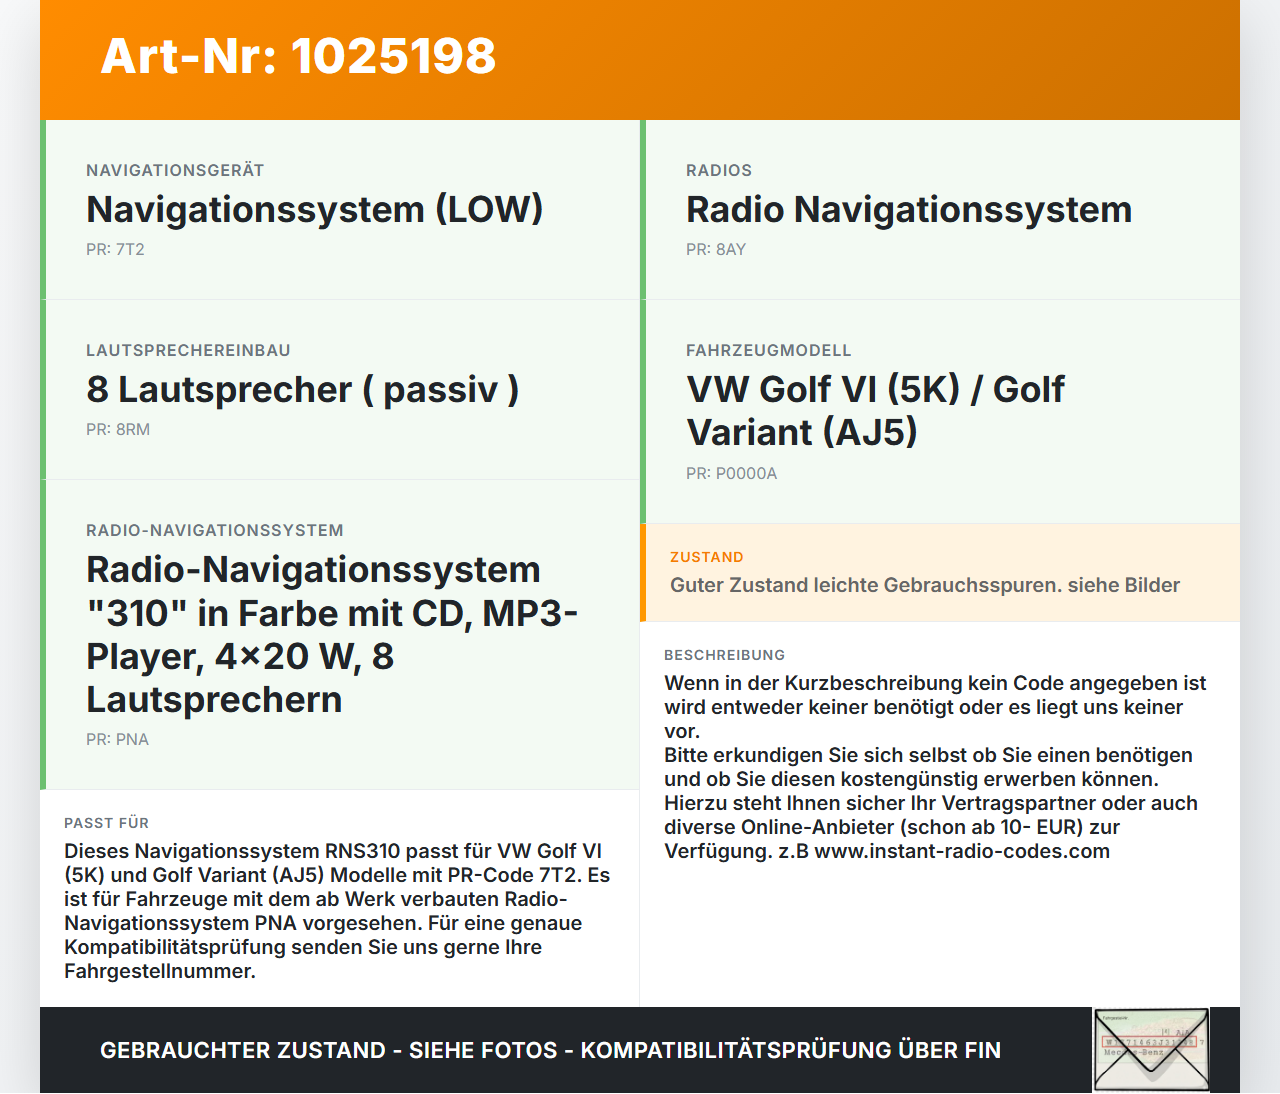Click the PR: 8AY code
The image size is (1280, 1094).
point(715,249)
